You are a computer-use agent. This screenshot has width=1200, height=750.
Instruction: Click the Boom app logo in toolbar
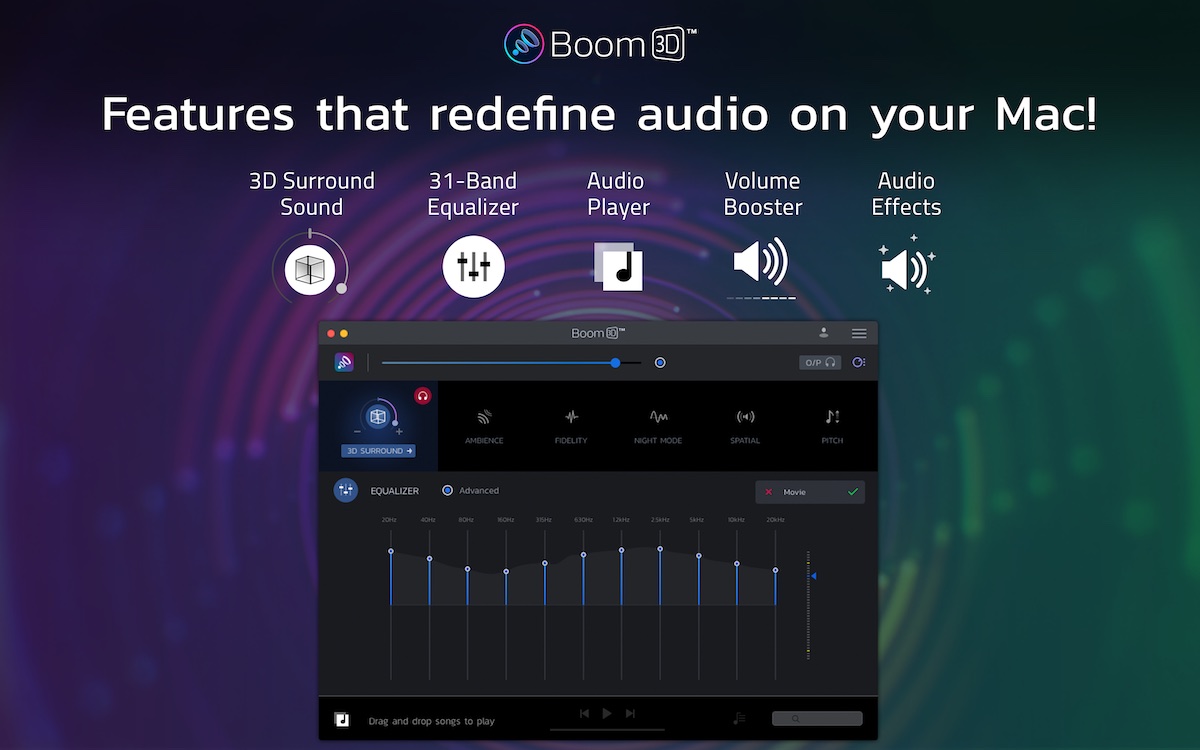pyautogui.click(x=344, y=362)
